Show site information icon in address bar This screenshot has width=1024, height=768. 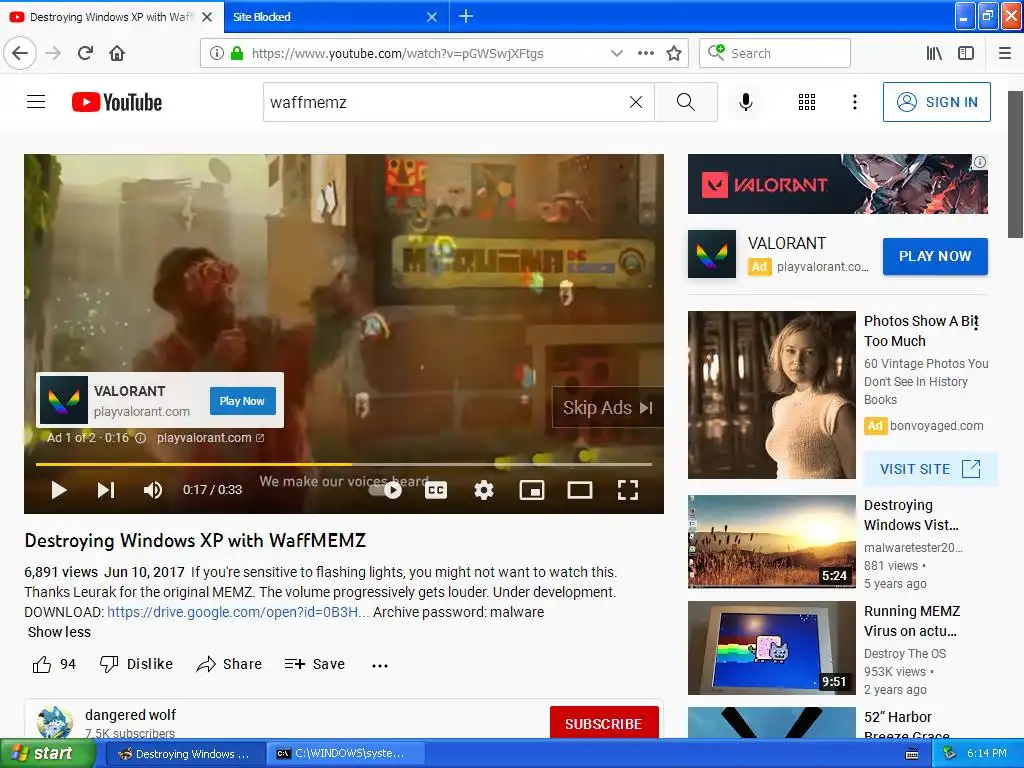(216, 53)
